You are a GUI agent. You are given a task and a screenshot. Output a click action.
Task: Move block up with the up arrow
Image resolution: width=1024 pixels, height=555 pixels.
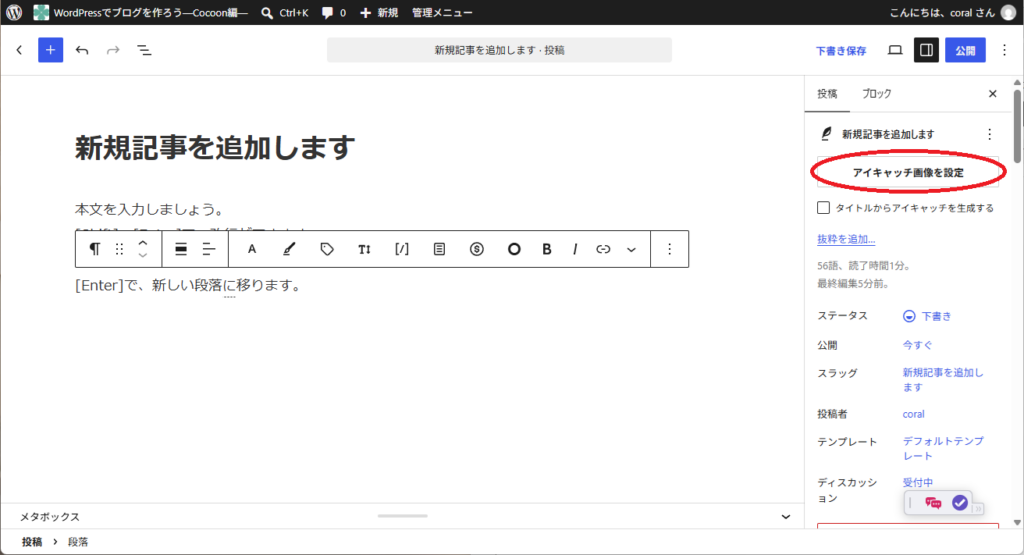point(143,243)
